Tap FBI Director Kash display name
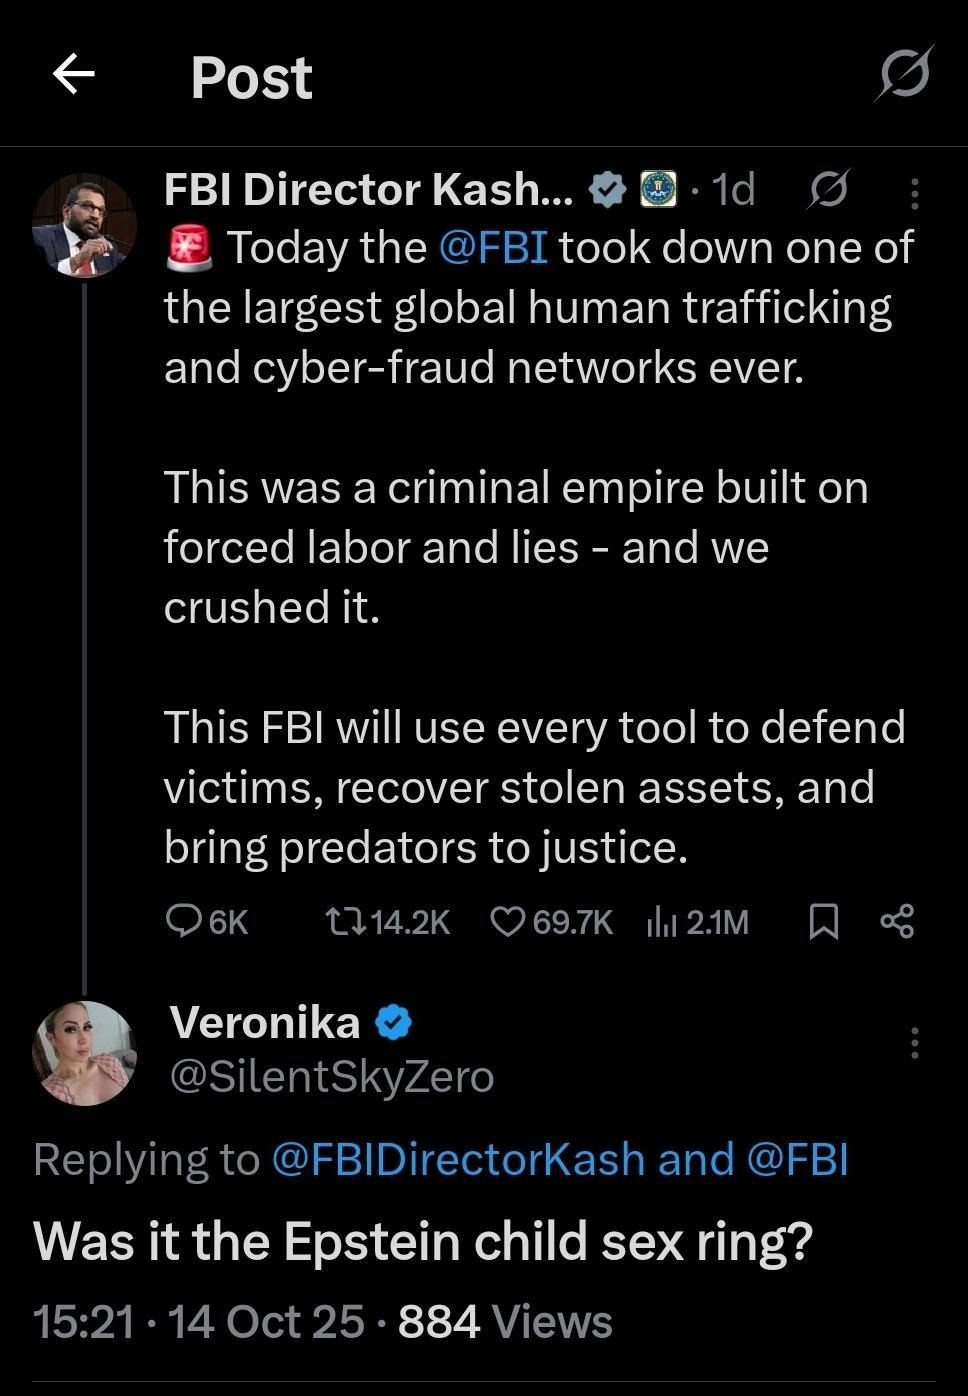 click(x=368, y=188)
